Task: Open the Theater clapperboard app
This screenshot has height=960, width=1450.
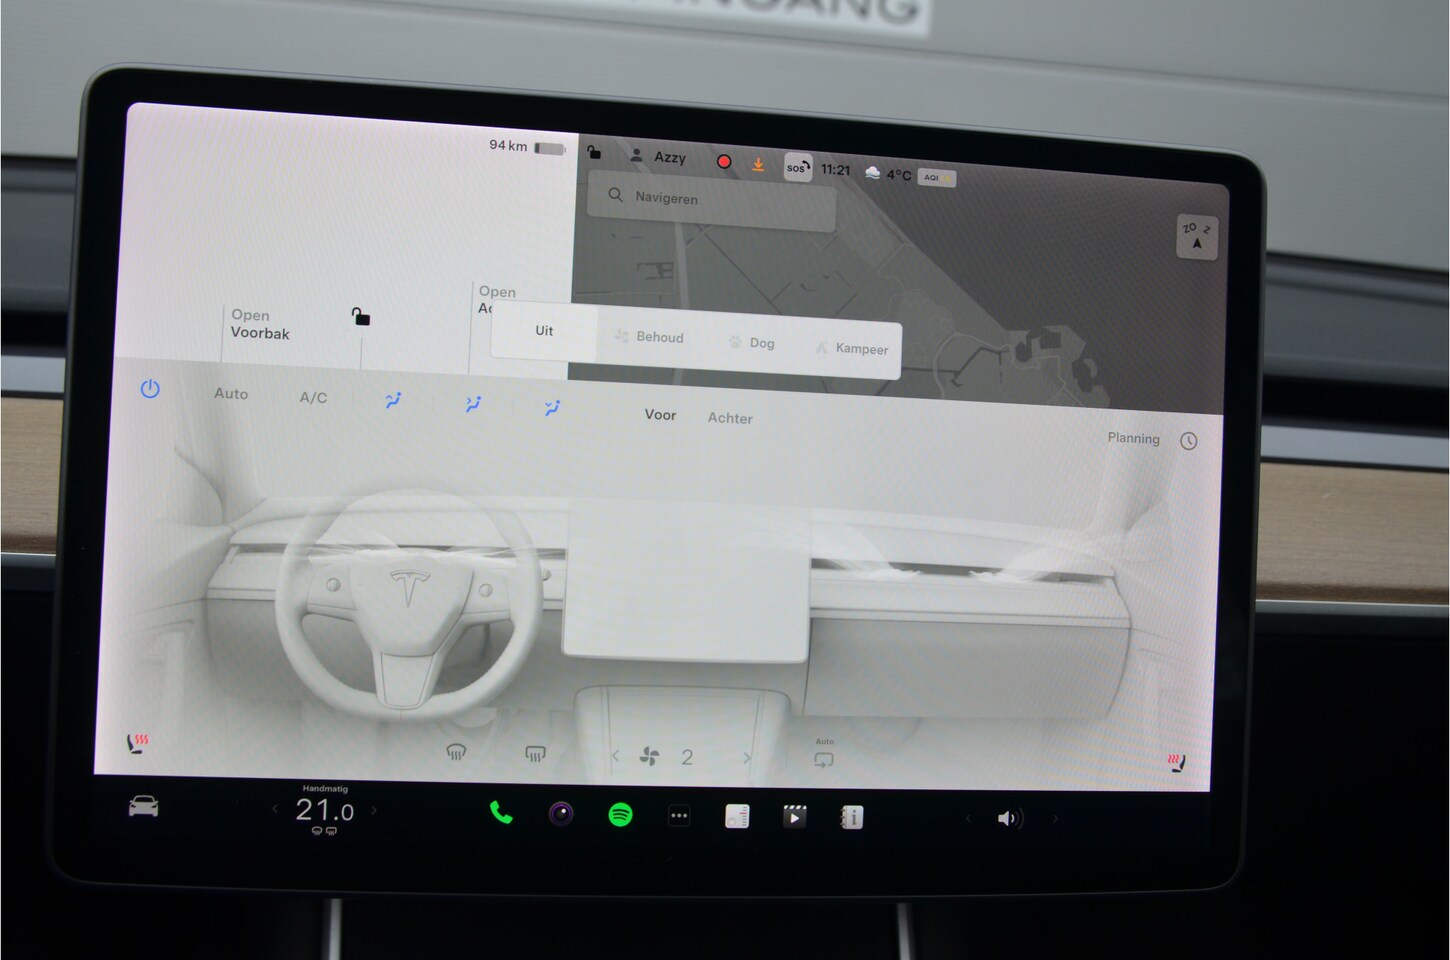Action: click(794, 817)
